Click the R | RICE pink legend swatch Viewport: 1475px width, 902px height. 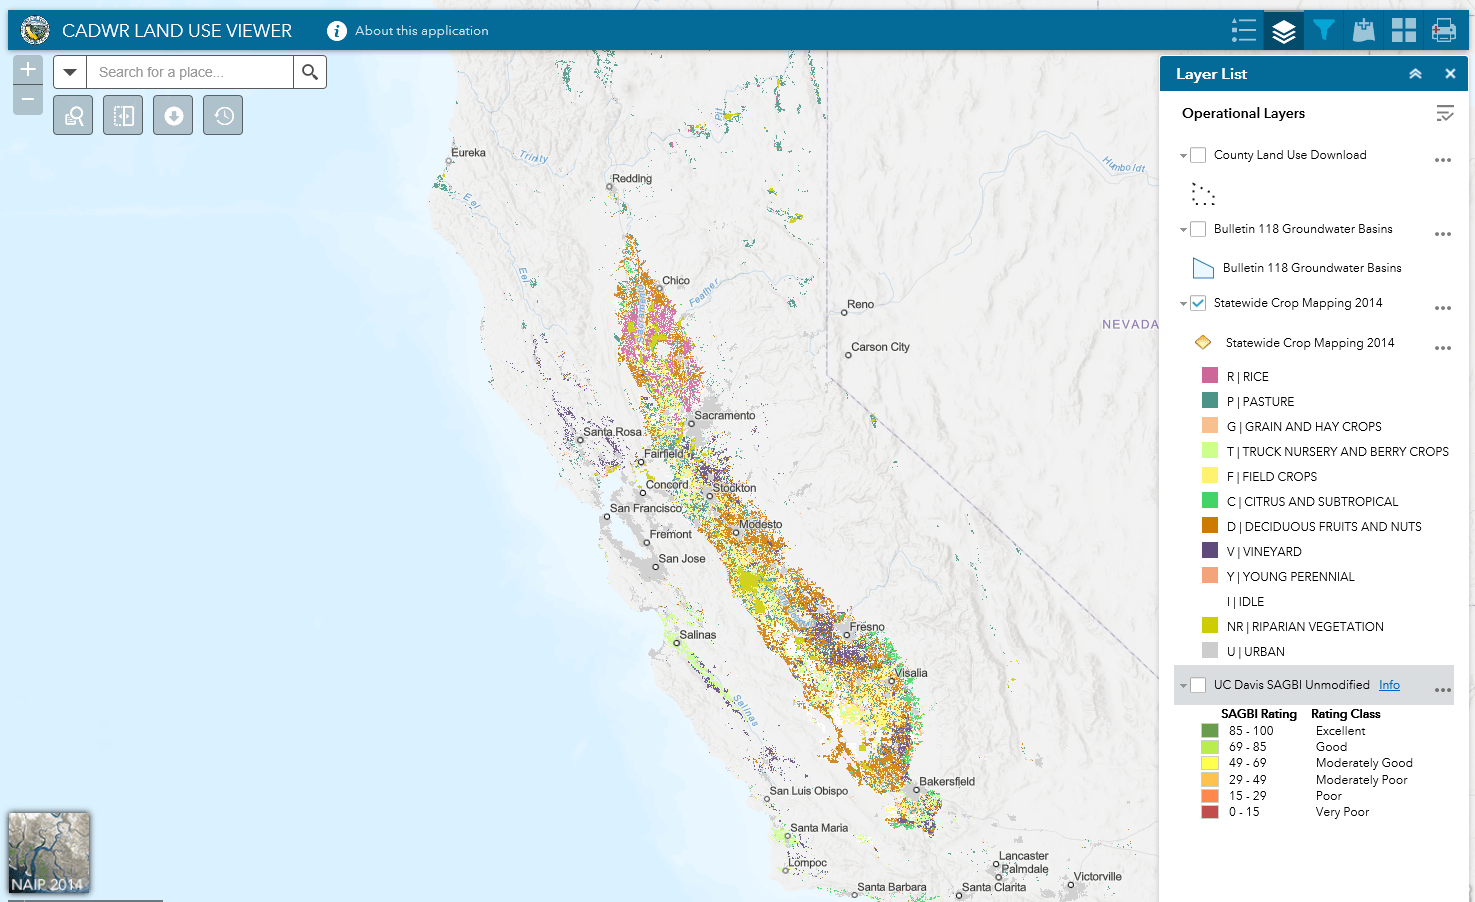coord(1208,375)
